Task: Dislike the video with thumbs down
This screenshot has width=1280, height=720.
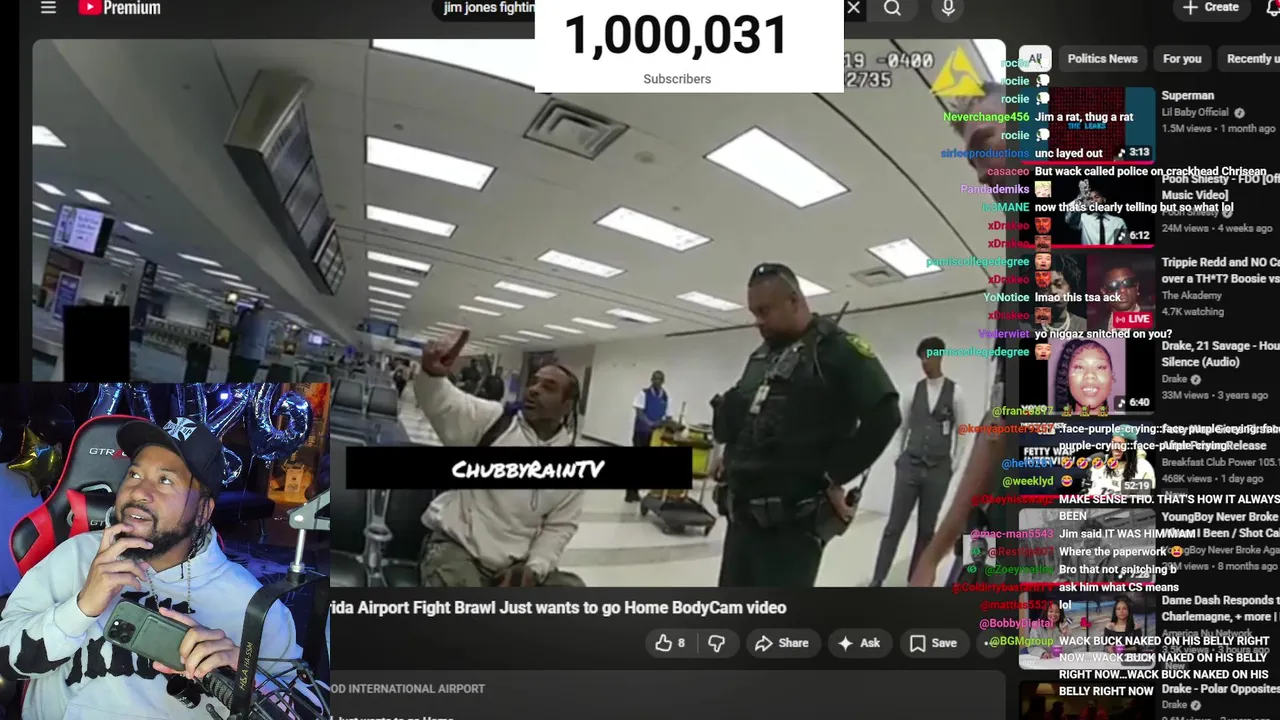Action: click(717, 643)
